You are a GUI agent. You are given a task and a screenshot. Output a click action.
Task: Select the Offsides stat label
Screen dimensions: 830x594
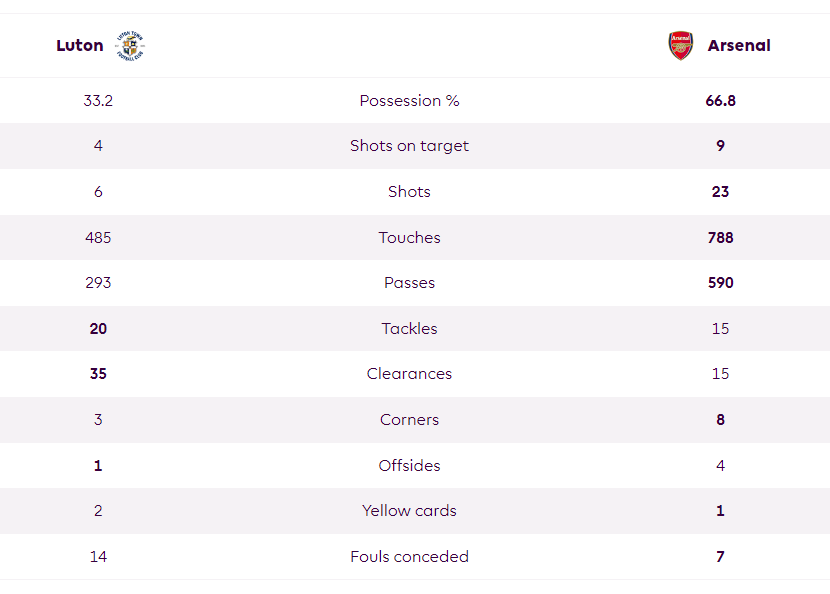click(409, 465)
